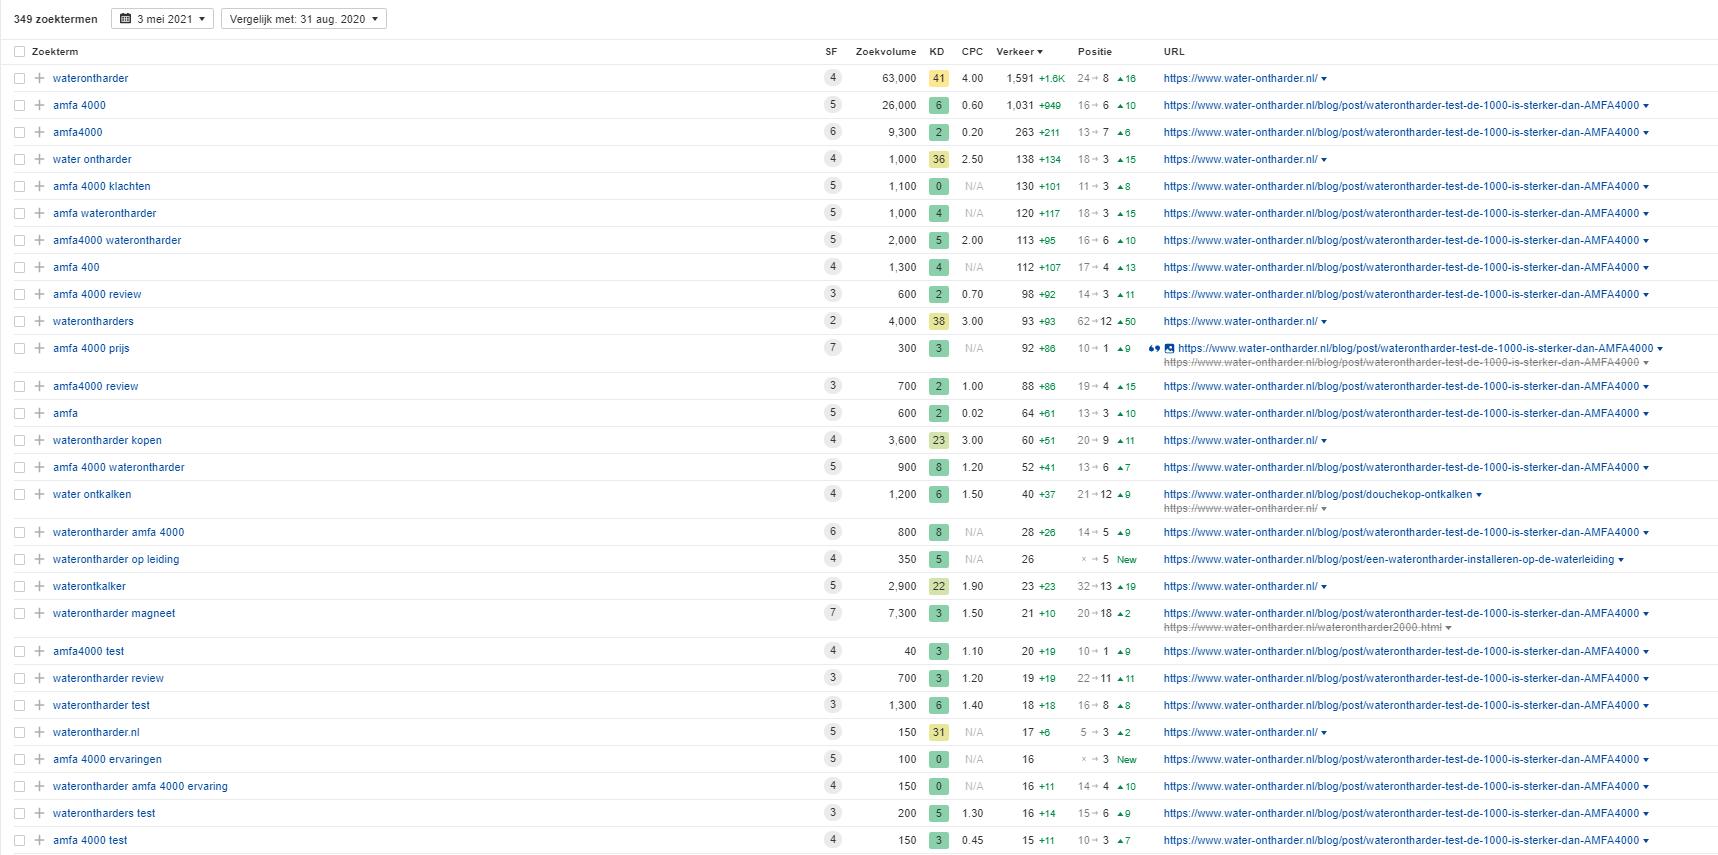Open SERP features badge for 'wateronthardеr test'

coord(832,704)
